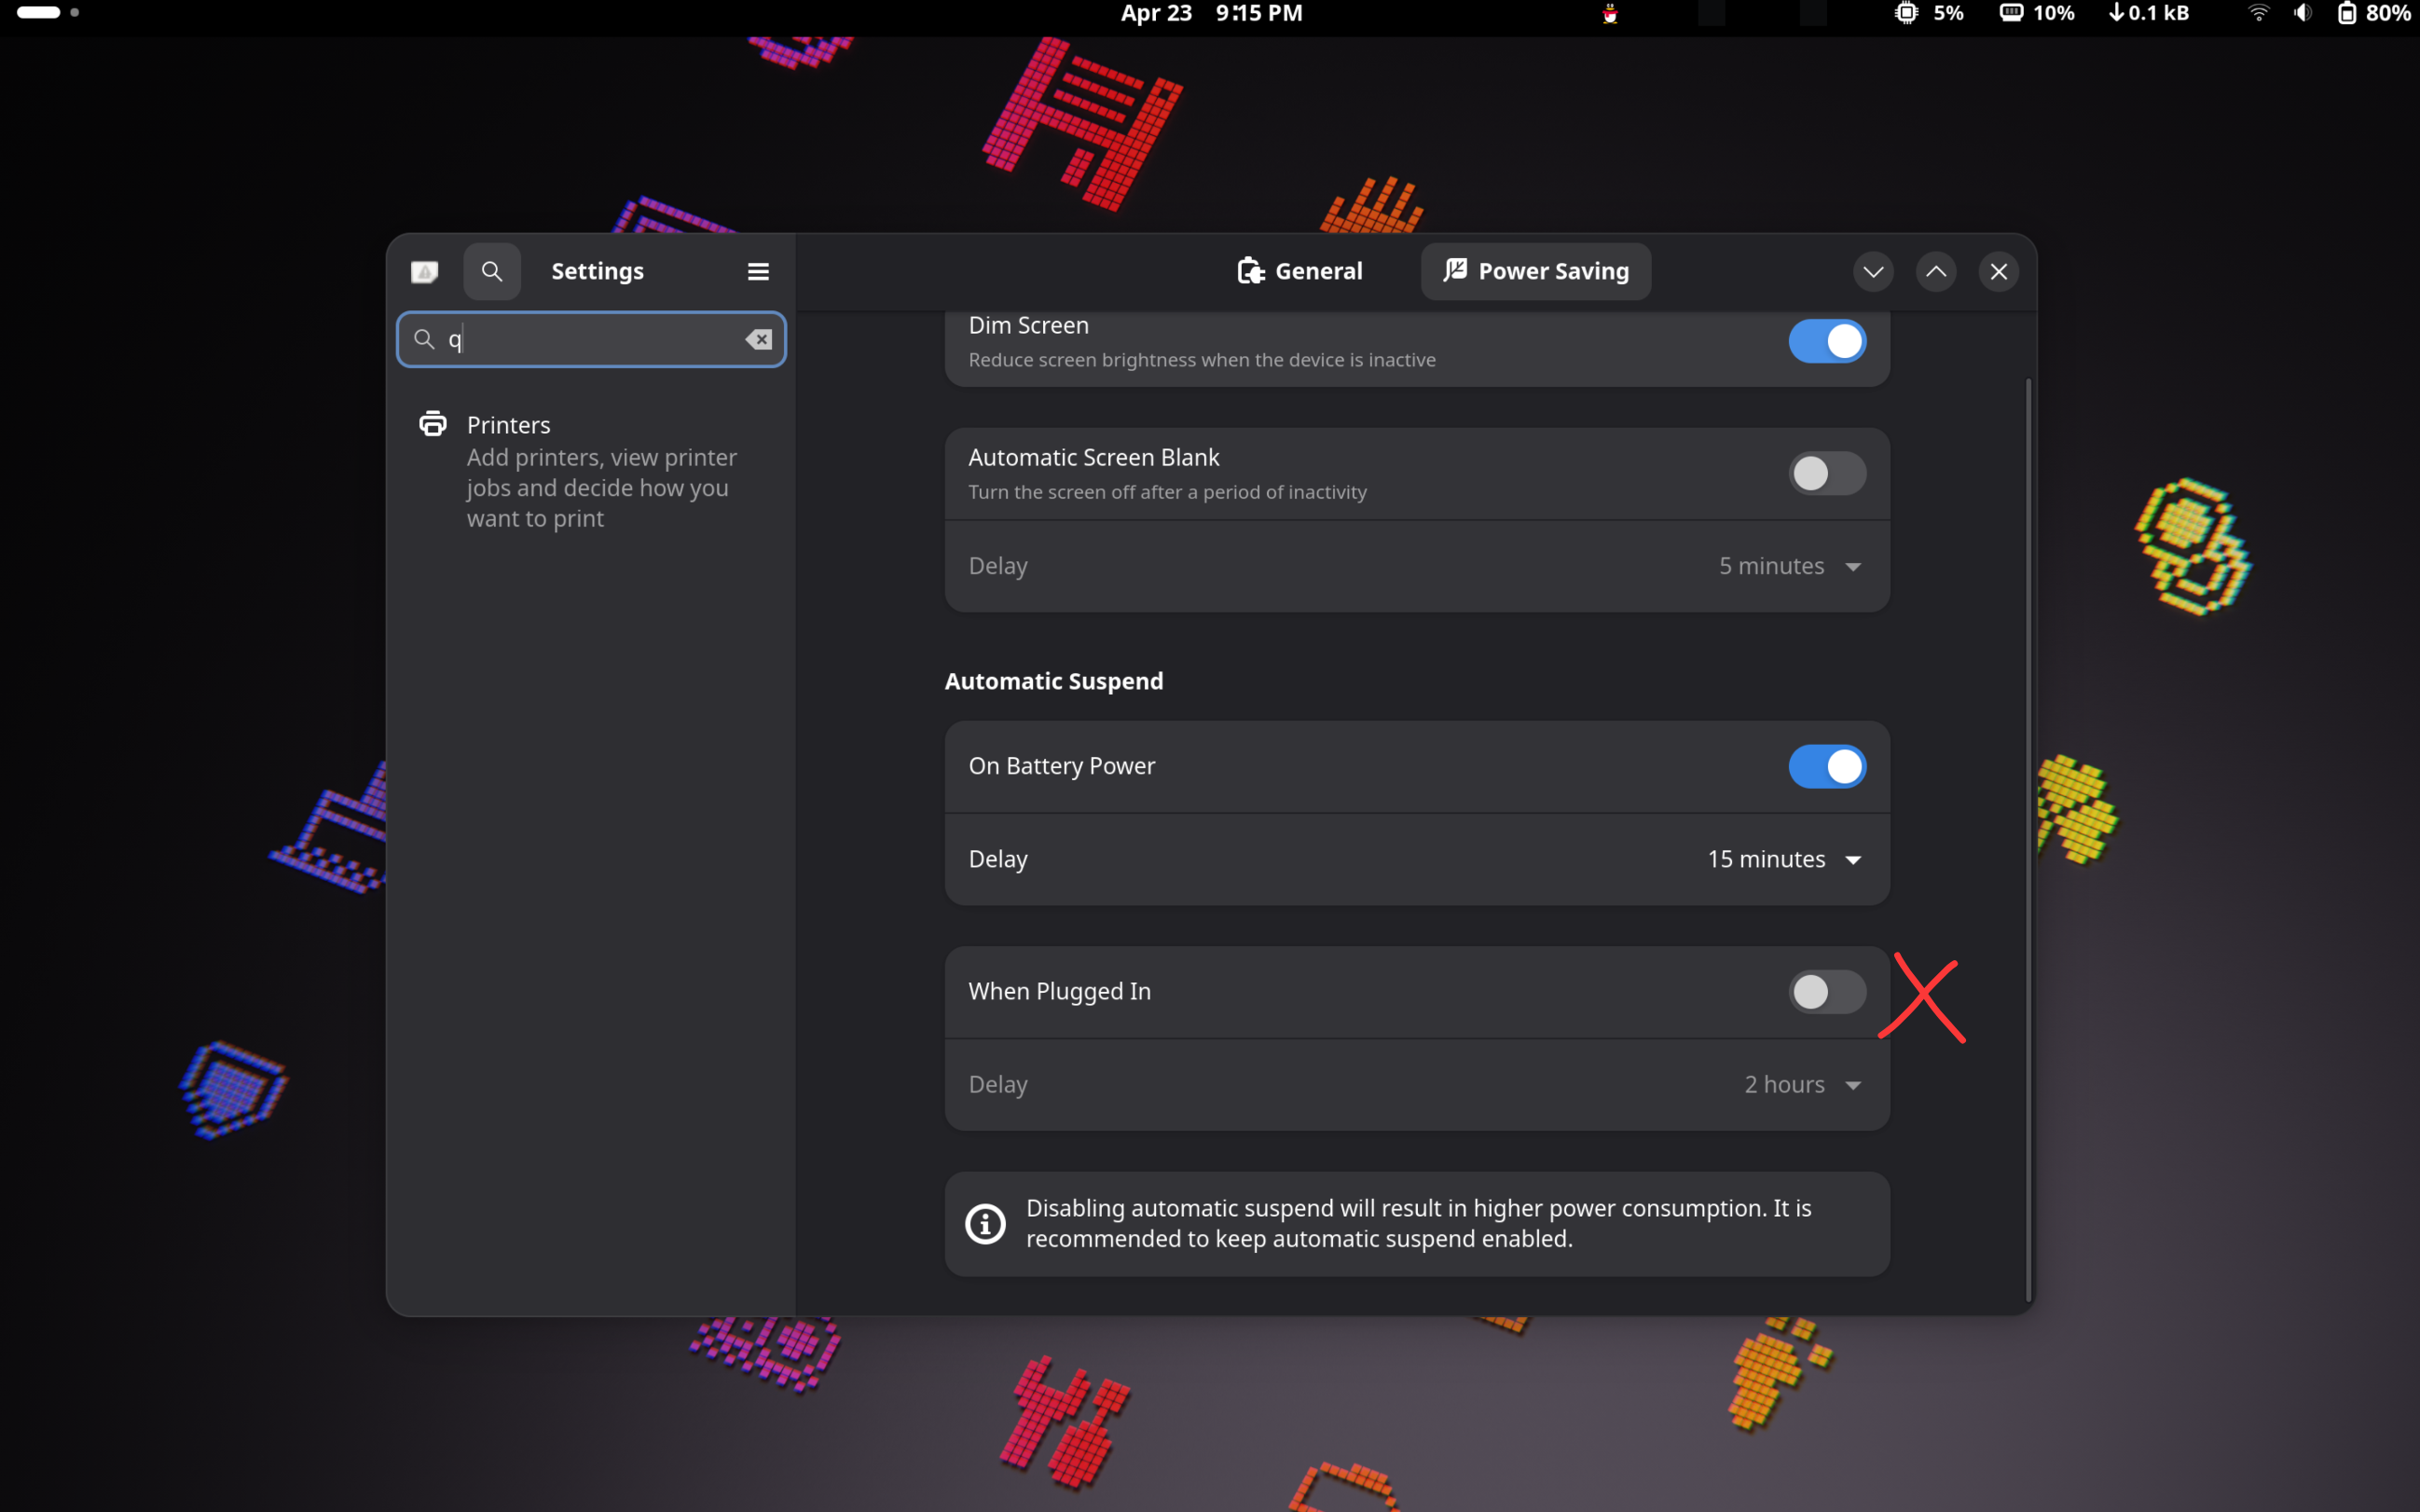Click the Printers icon in search results
Viewport: 2420px width, 1512px height.
[x=433, y=424]
